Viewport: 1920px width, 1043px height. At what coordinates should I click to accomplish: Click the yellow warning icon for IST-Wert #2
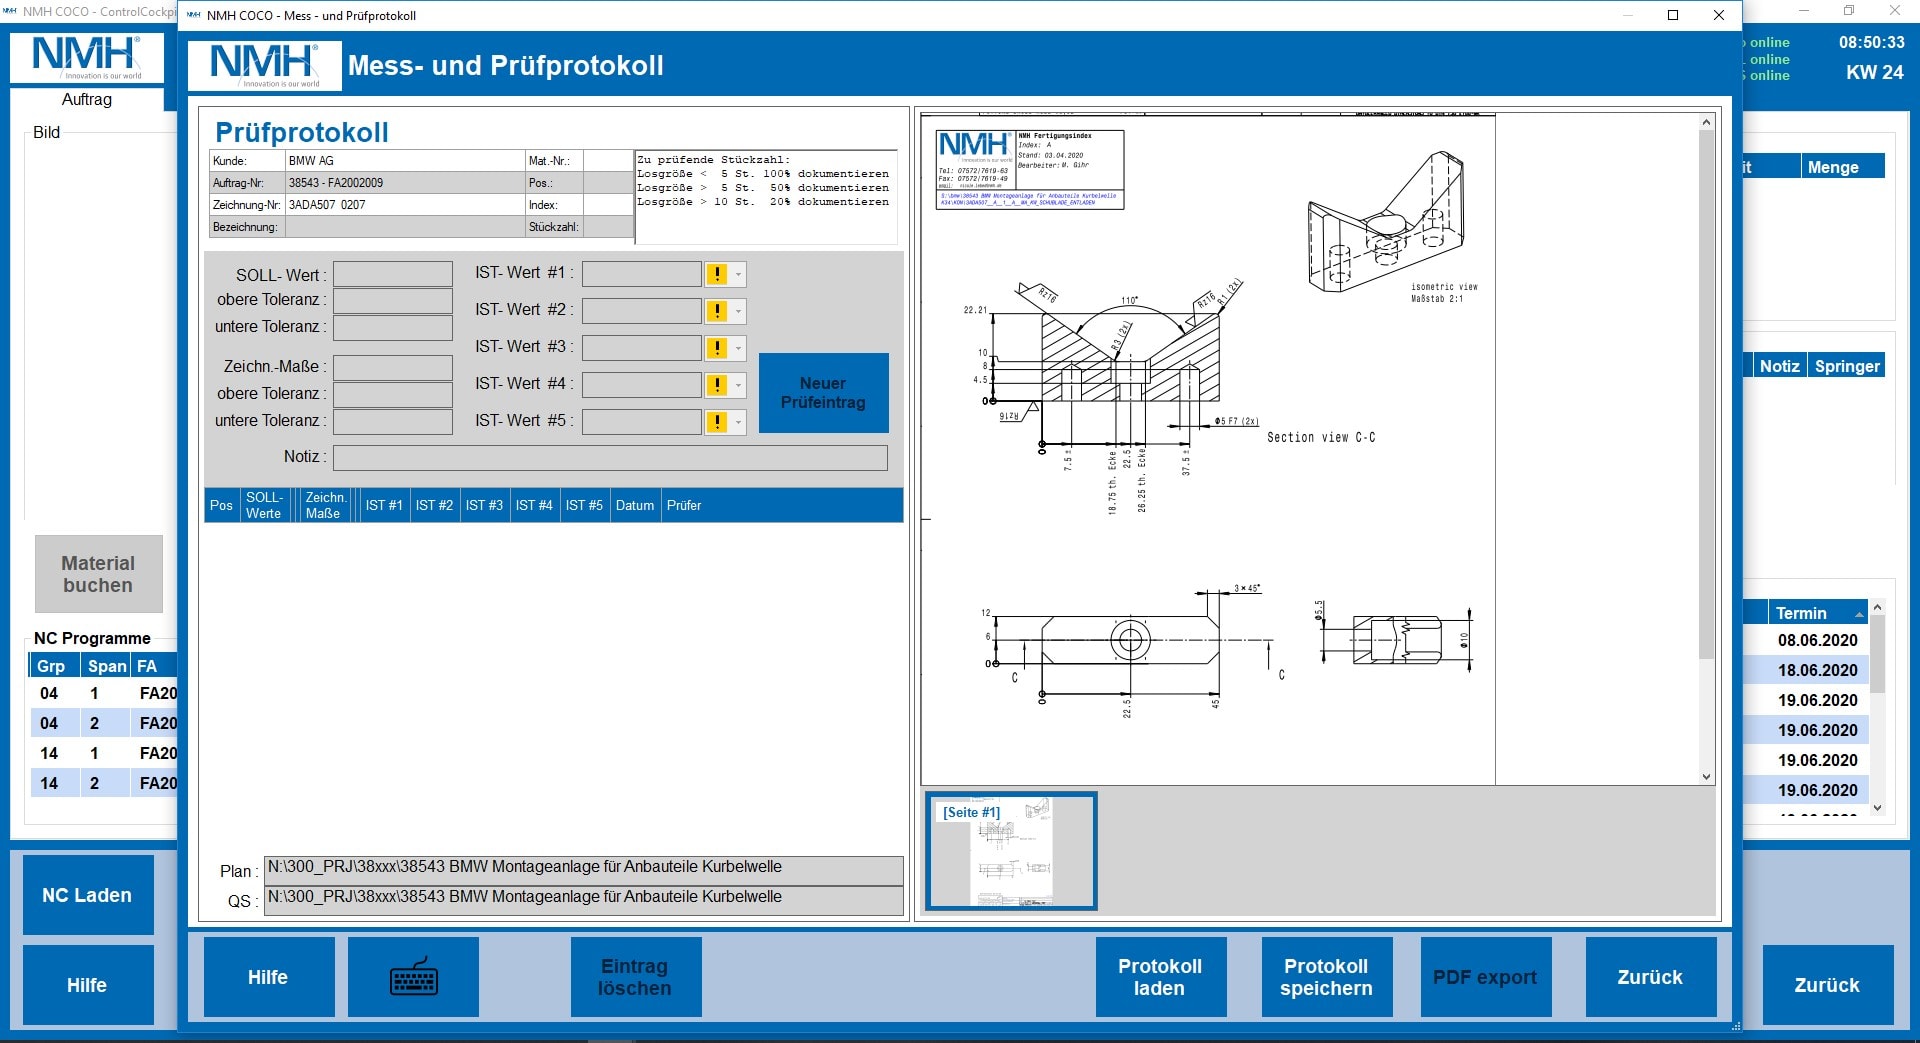tap(717, 311)
